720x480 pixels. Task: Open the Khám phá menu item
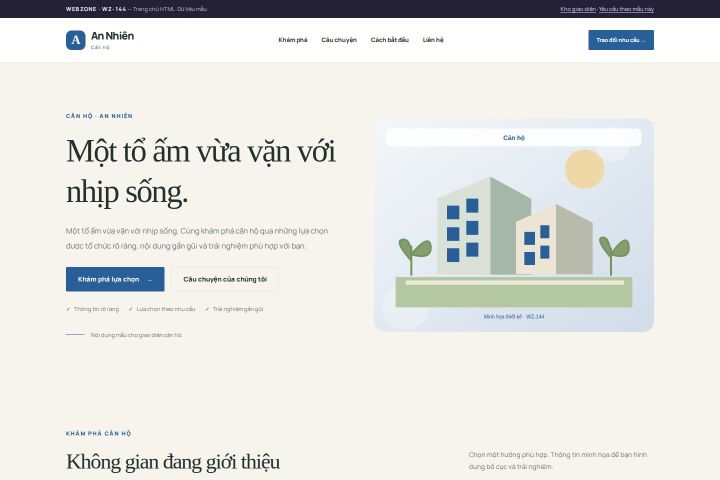pyautogui.click(x=293, y=40)
